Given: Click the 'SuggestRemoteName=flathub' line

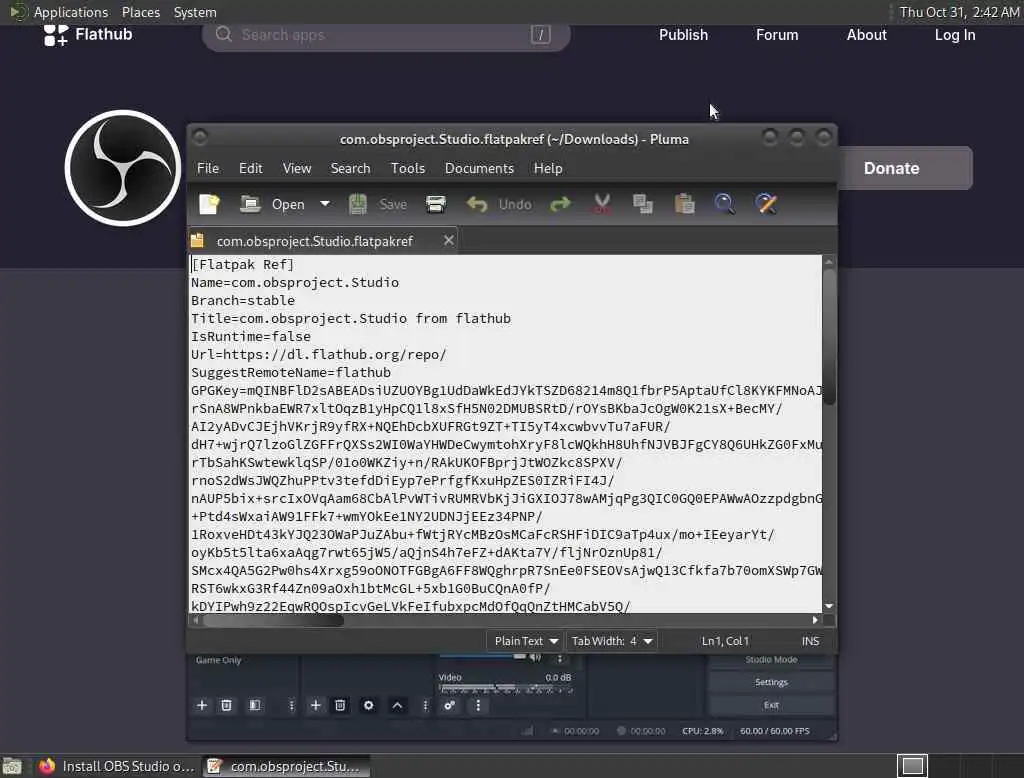Looking at the screenshot, I should 291,372.
